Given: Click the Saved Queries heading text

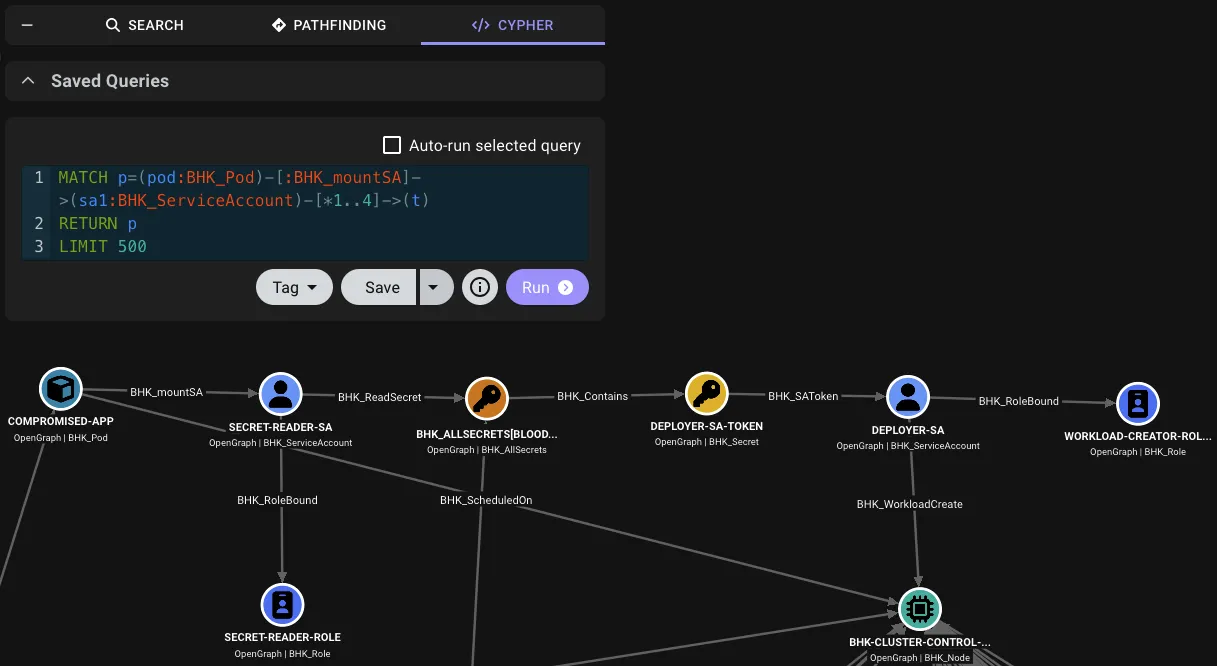Looking at the screenshot, I should [x=110, y=81].
